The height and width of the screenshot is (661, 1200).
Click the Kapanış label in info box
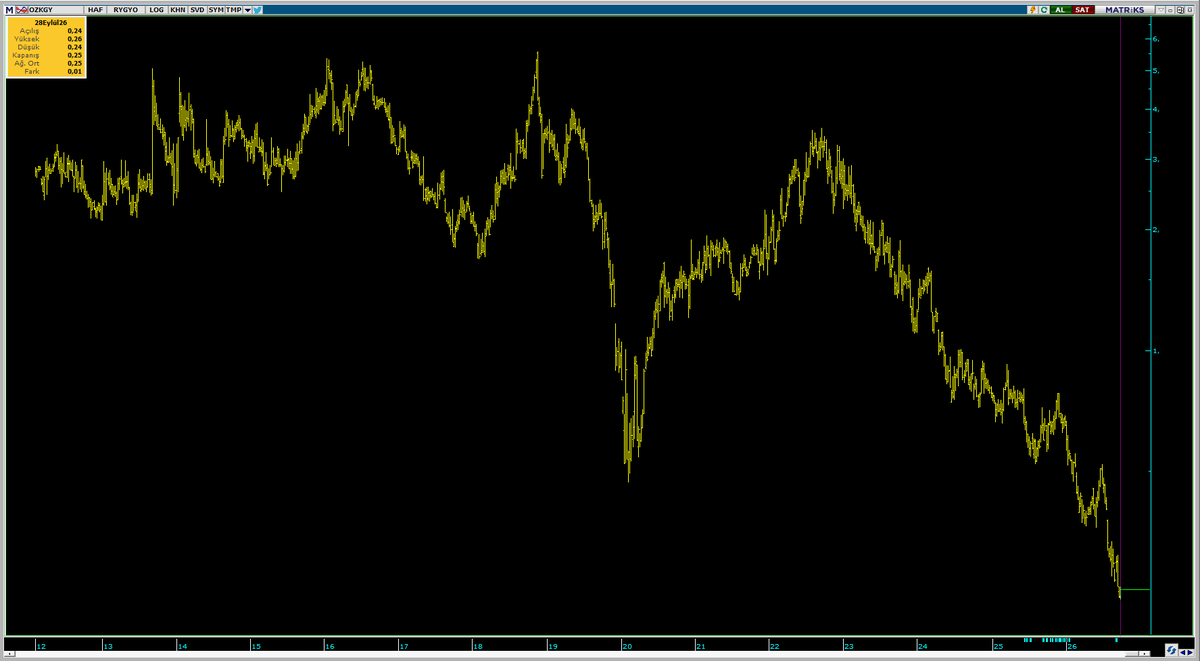[x=24, y=55]
